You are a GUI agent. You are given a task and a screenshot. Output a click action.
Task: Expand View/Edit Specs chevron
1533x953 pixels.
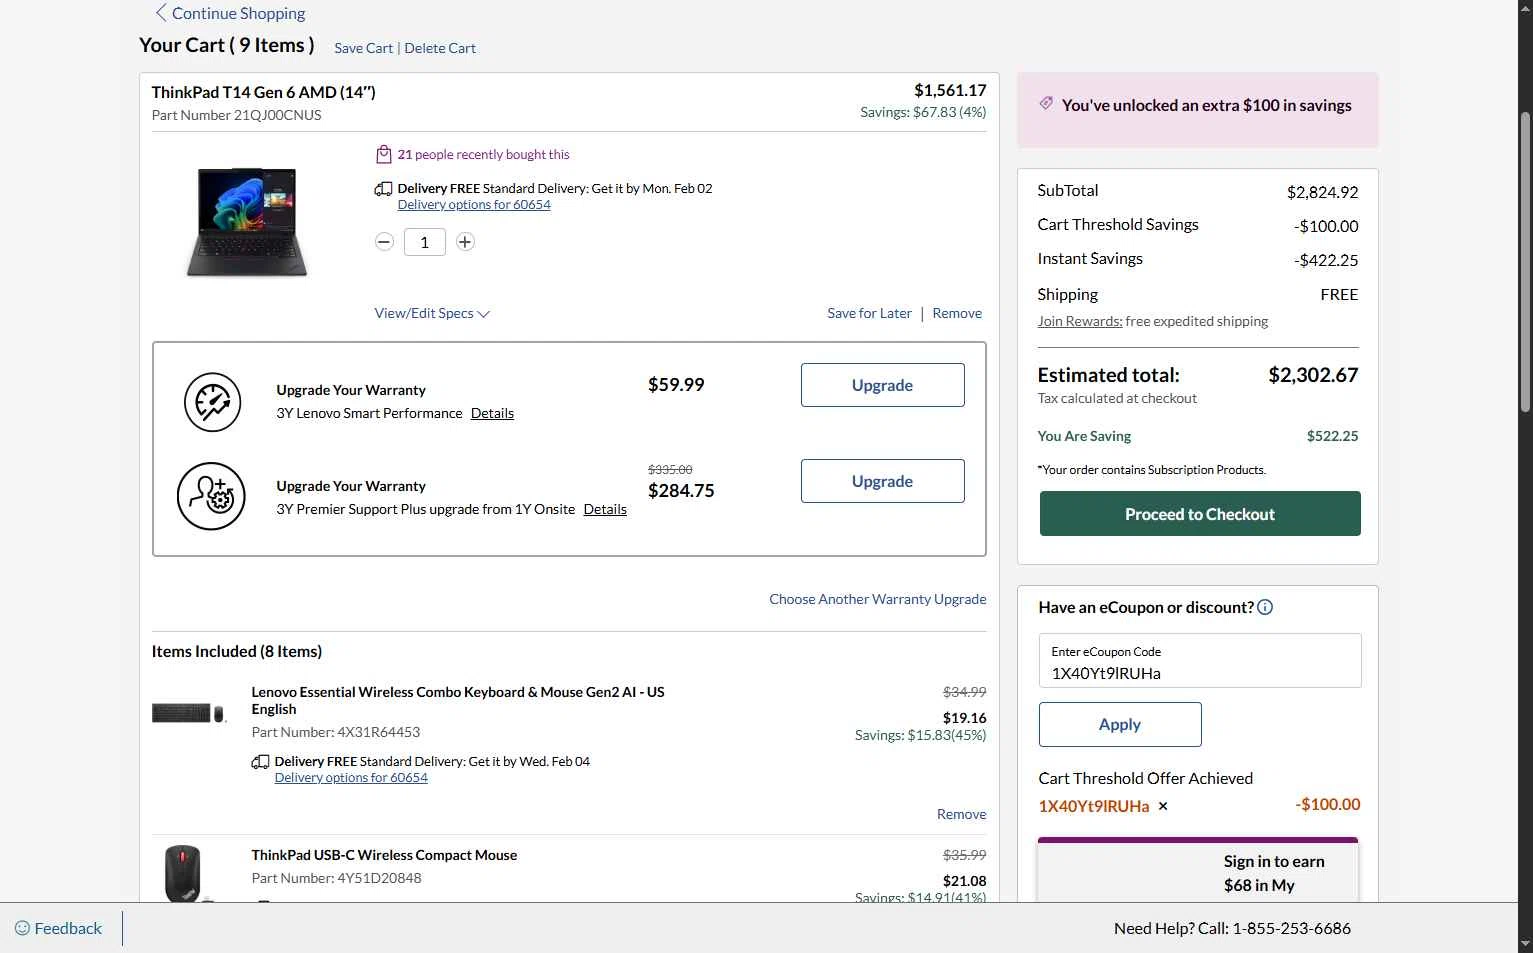484,314
